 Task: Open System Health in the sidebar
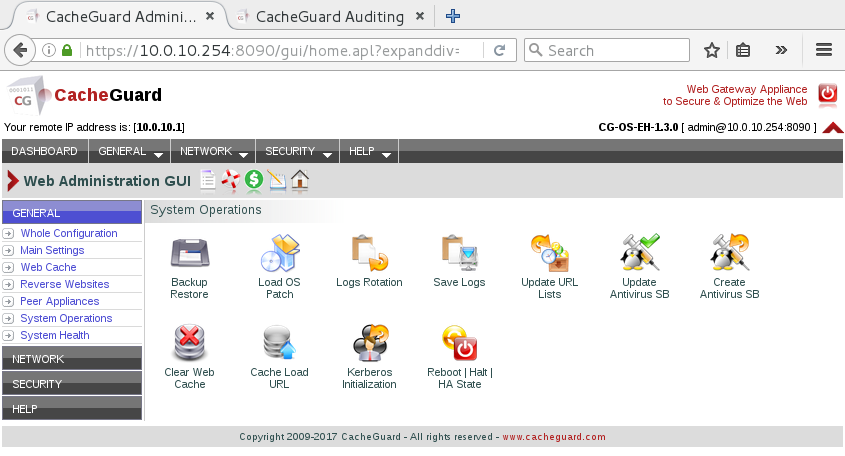(55, 335)
